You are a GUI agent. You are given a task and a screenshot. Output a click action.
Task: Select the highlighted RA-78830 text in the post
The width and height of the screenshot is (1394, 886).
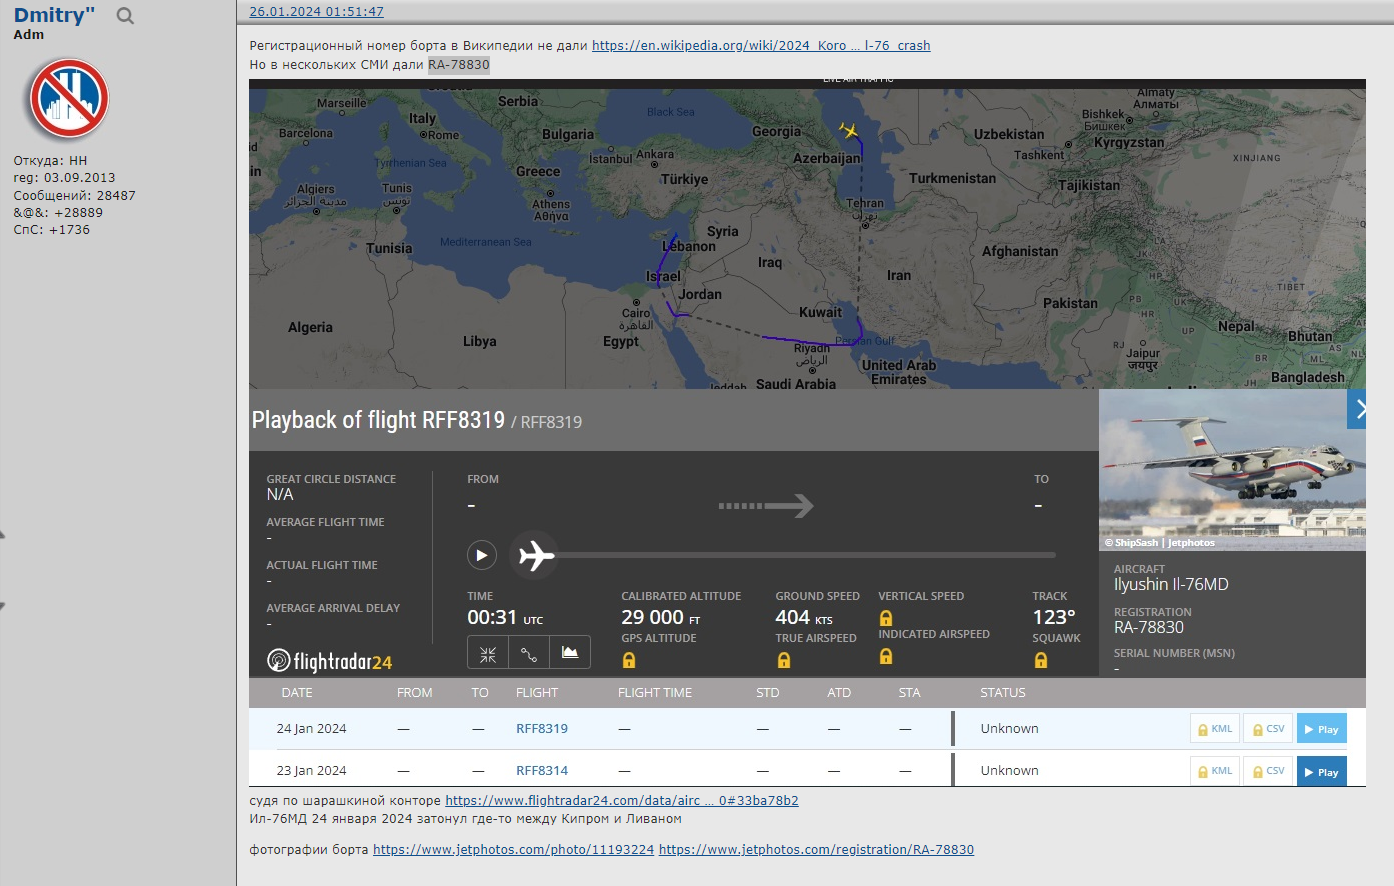459,64
